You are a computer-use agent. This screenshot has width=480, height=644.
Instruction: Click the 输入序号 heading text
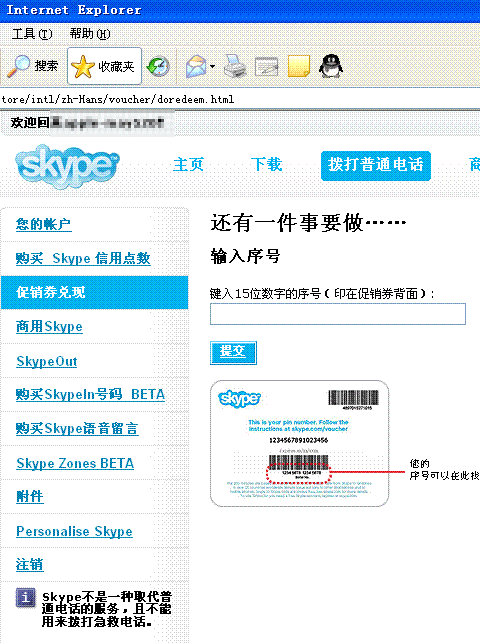click(245, 256)
